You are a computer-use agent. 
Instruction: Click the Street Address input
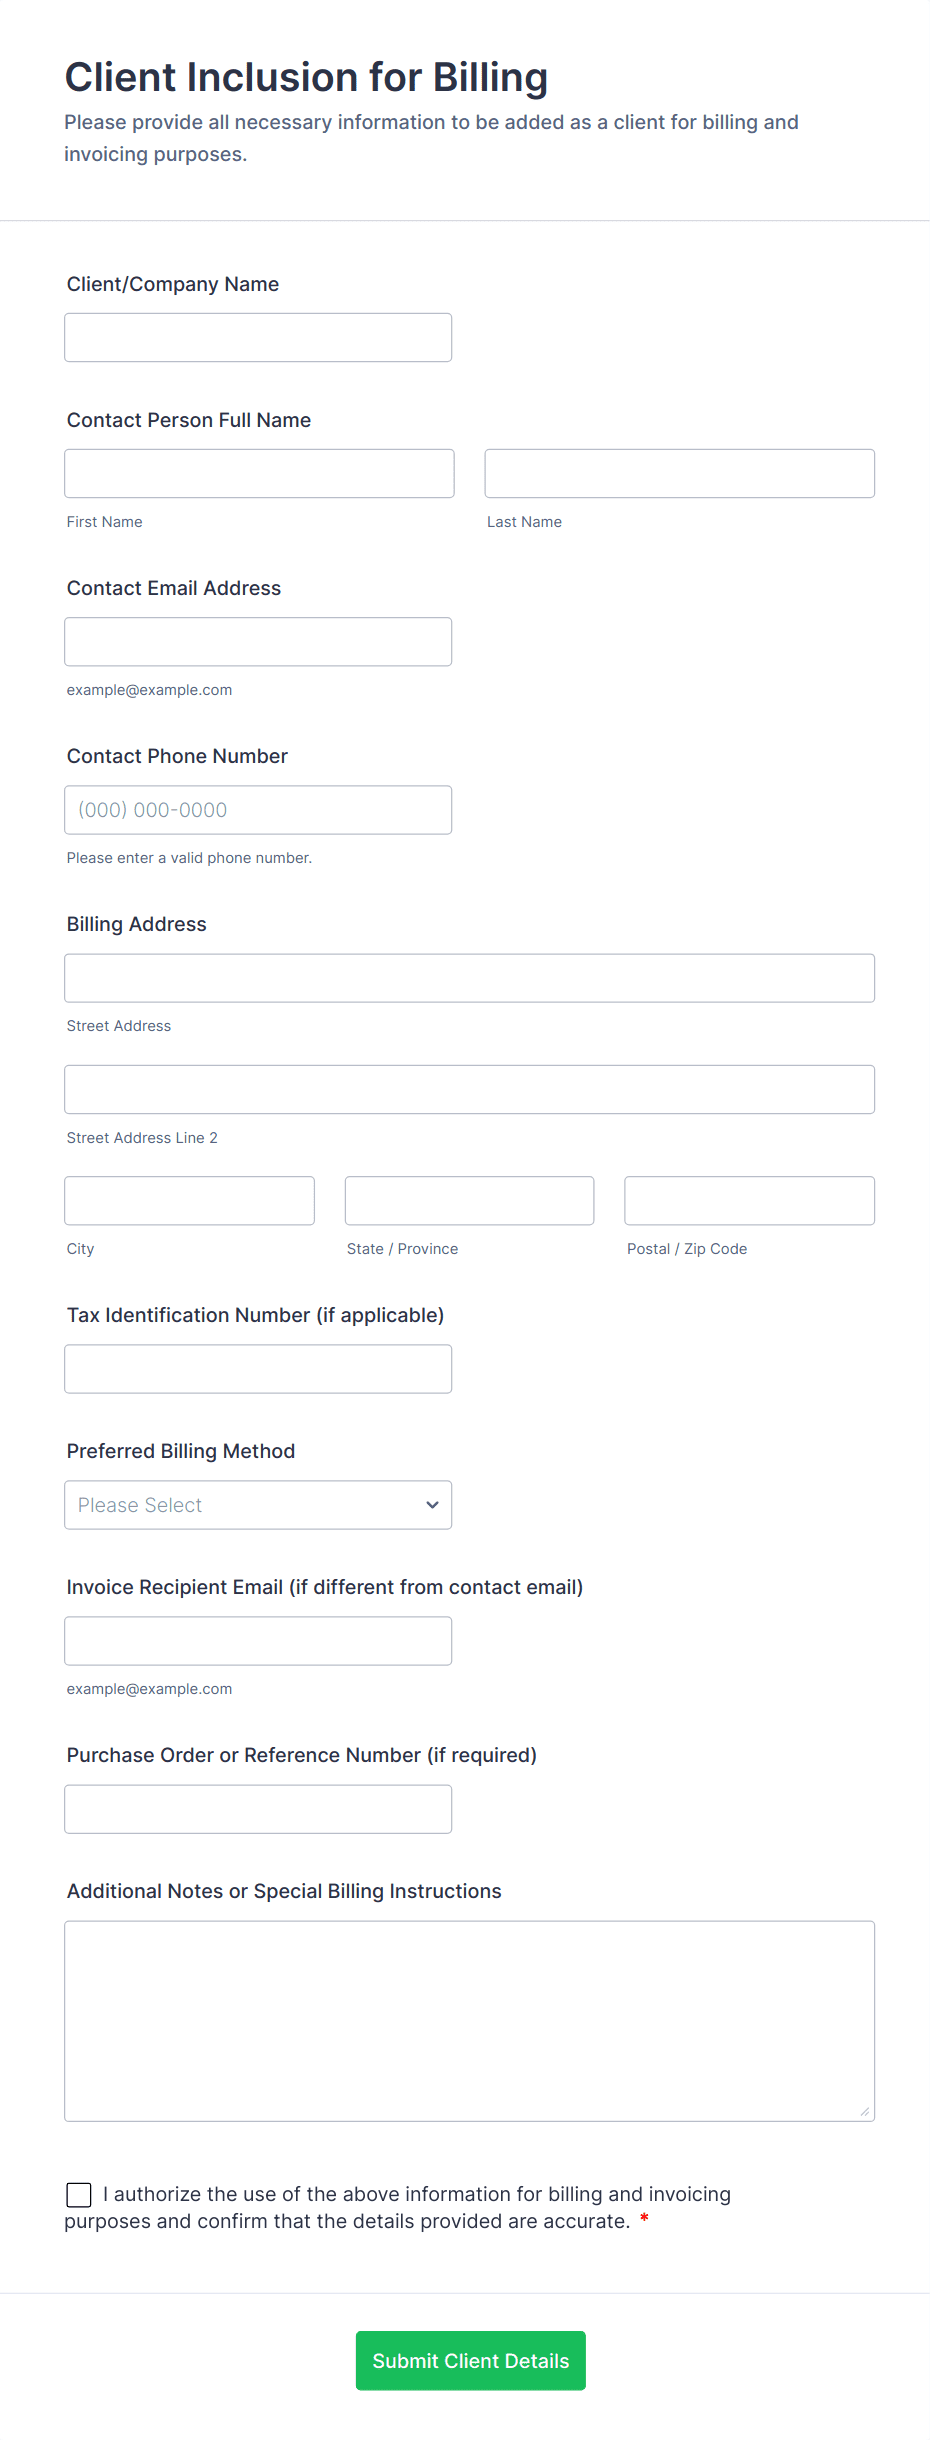point(469,978)
